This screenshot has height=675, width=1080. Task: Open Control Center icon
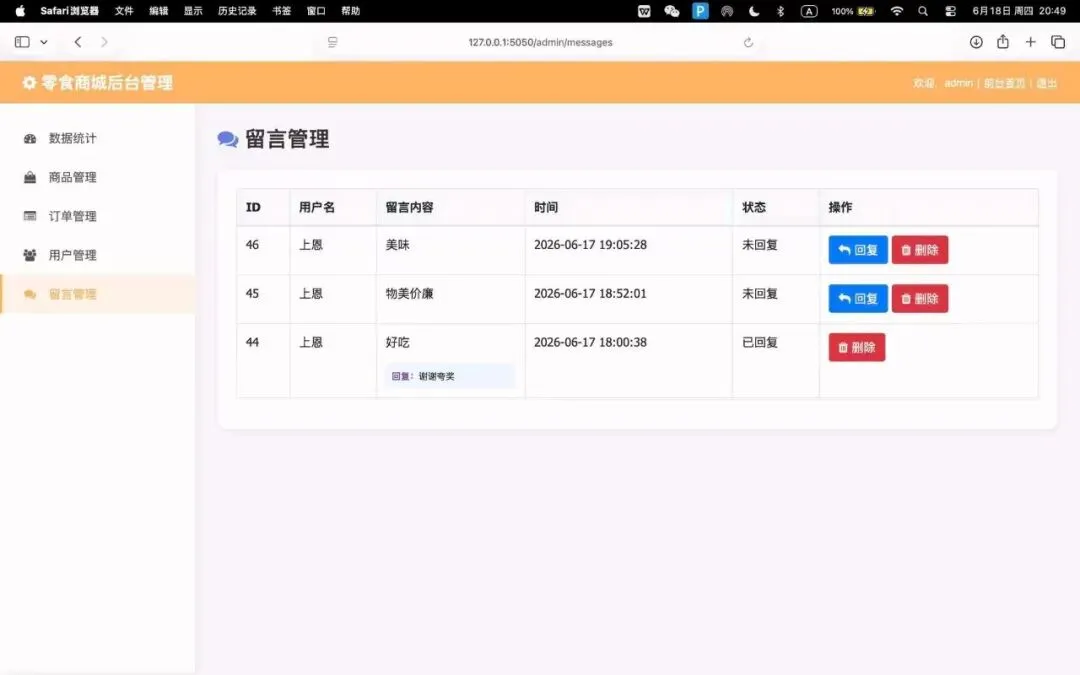point(951,10)
